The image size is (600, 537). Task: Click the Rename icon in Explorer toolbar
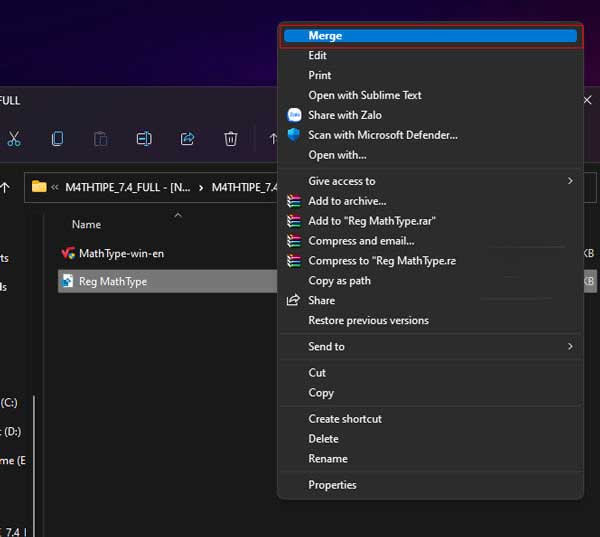[144, 139]
